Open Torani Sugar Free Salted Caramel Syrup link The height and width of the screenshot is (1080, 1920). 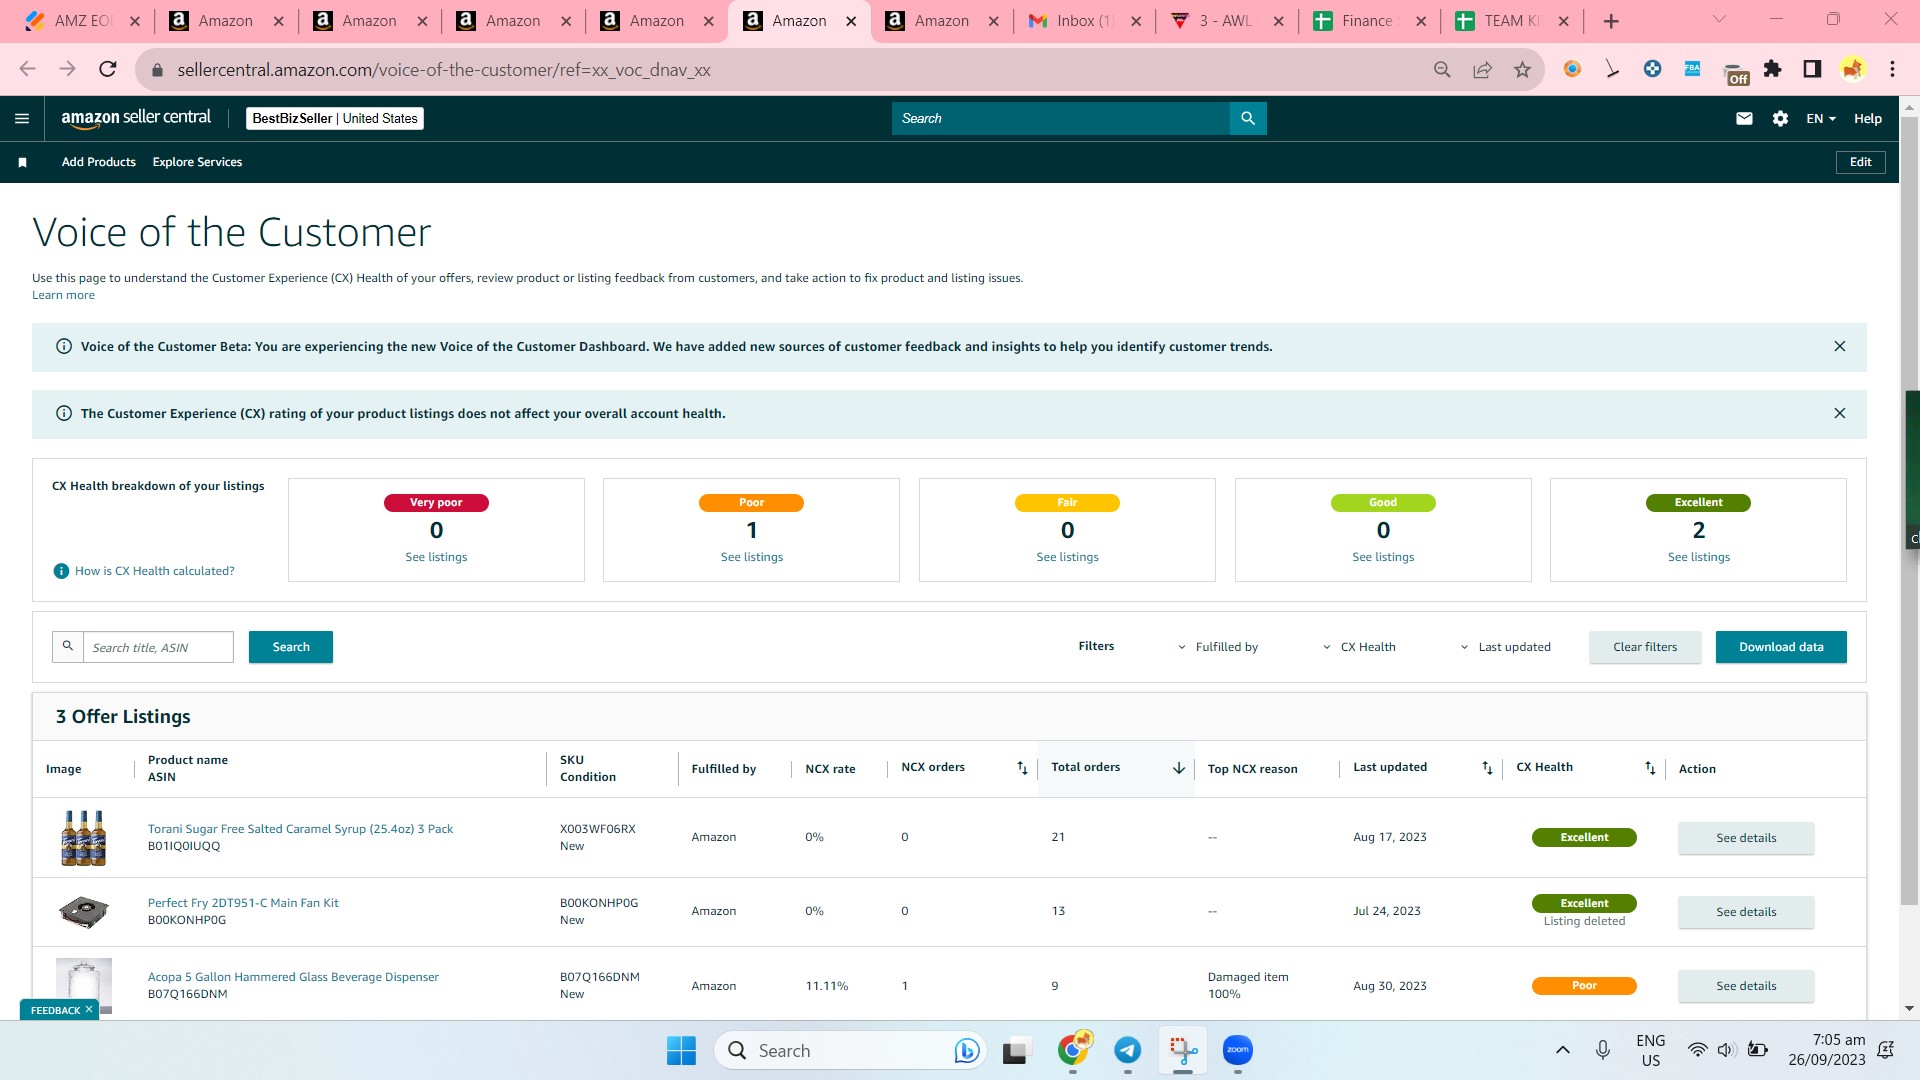pos(300,829)
